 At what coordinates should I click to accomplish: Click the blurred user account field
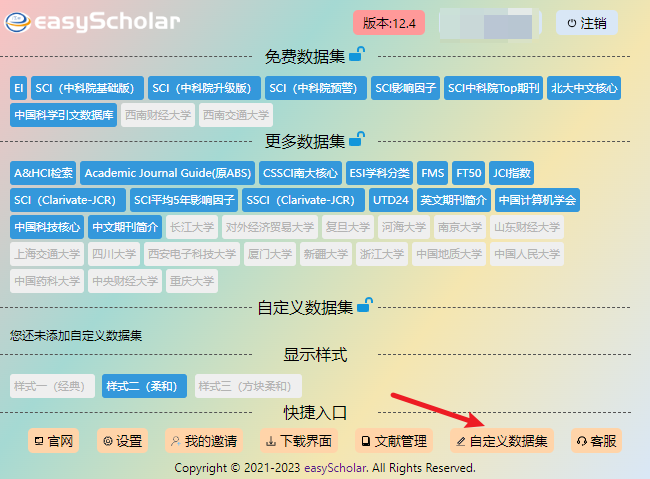click(x=490, y=24)
